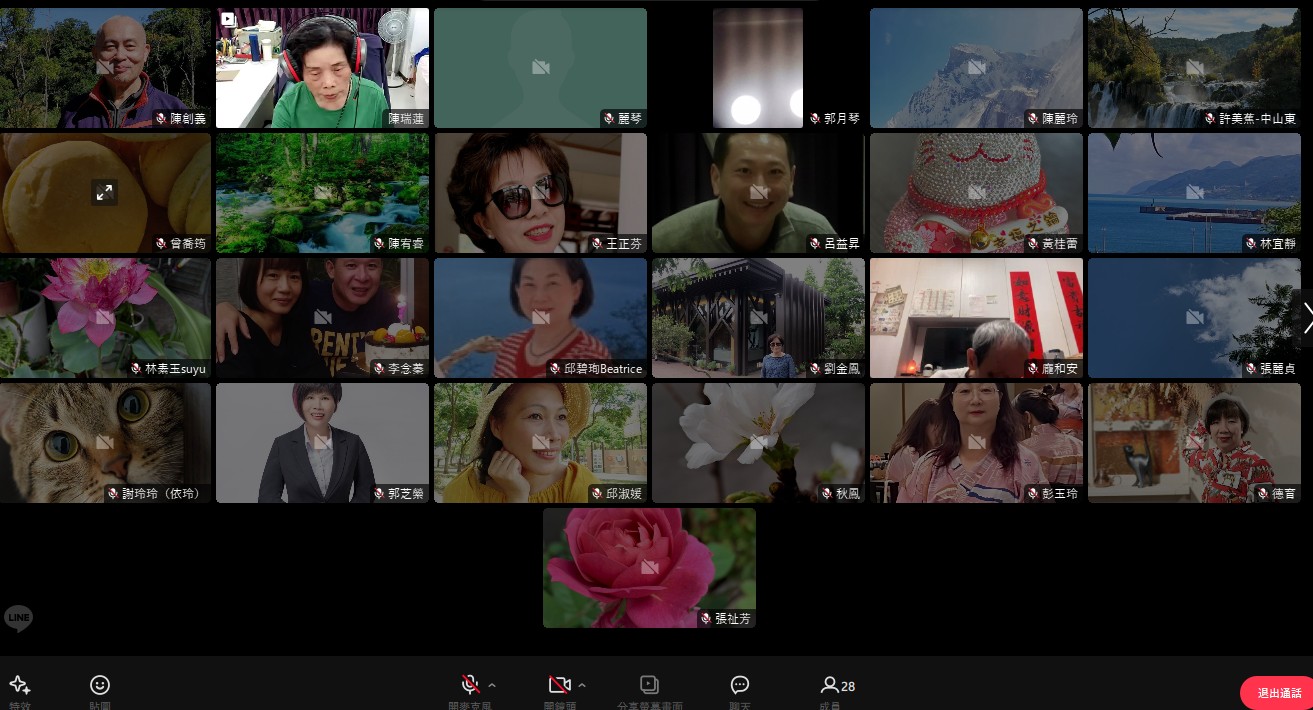
Task: Open the members list showing 28
Action: pos(838,686)
